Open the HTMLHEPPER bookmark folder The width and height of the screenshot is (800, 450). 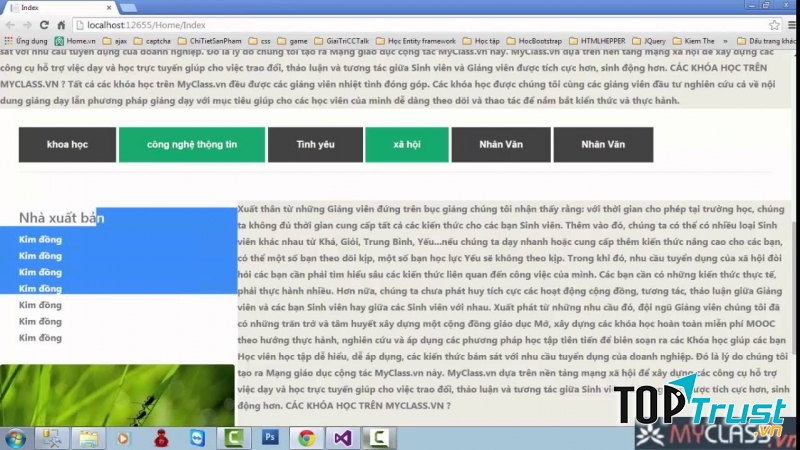point(597,41)
